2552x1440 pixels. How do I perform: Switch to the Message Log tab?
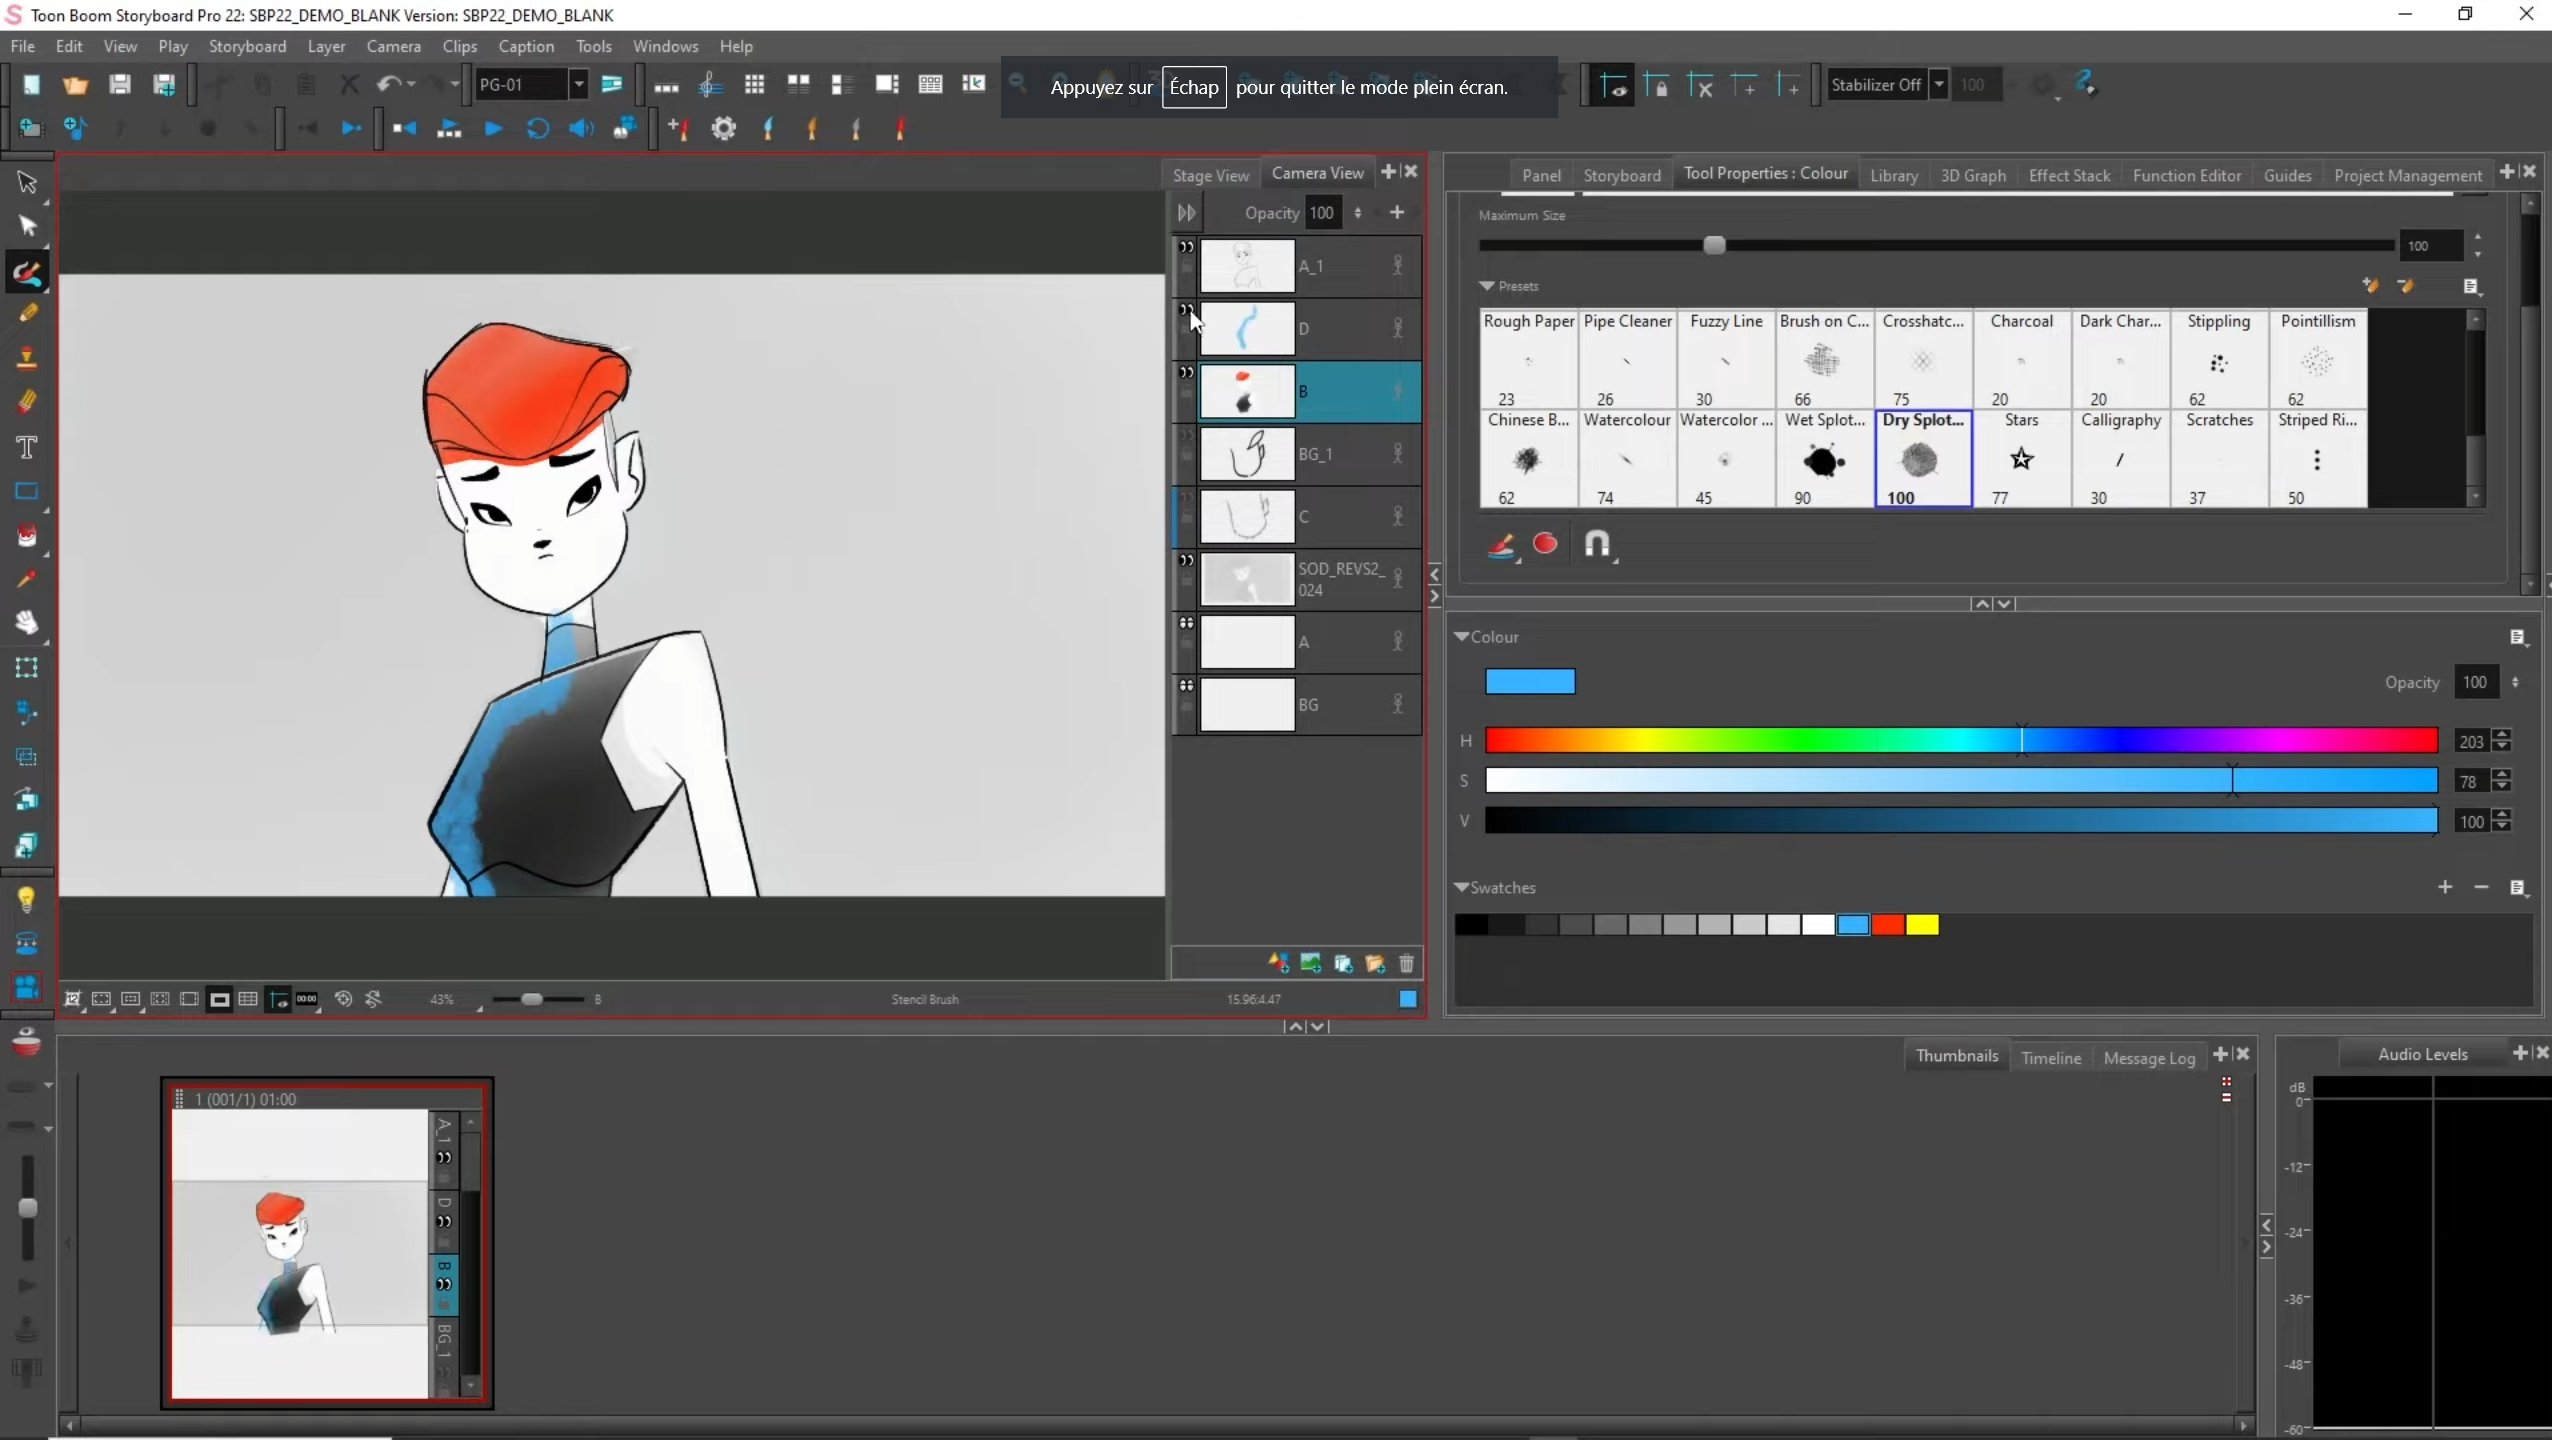point(2148,1057)
